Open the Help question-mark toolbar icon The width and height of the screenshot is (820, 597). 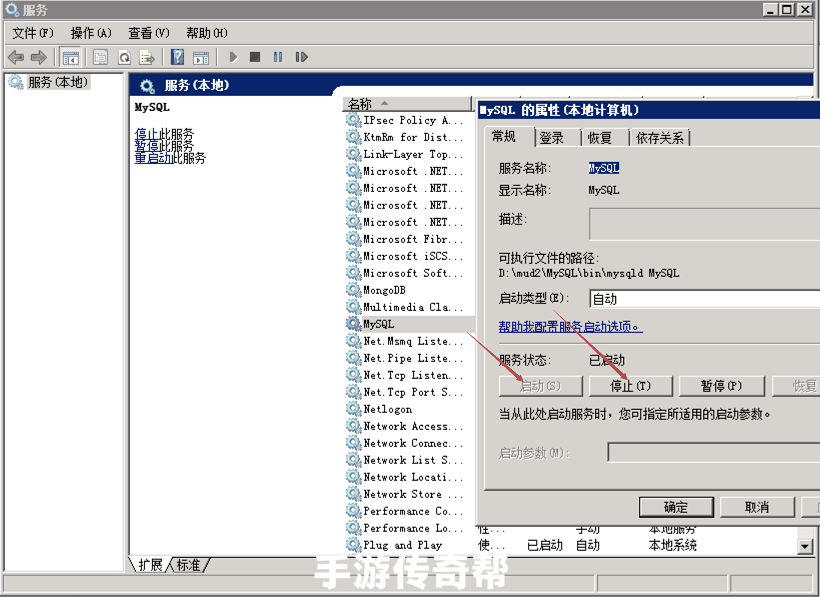coord(177,57)
